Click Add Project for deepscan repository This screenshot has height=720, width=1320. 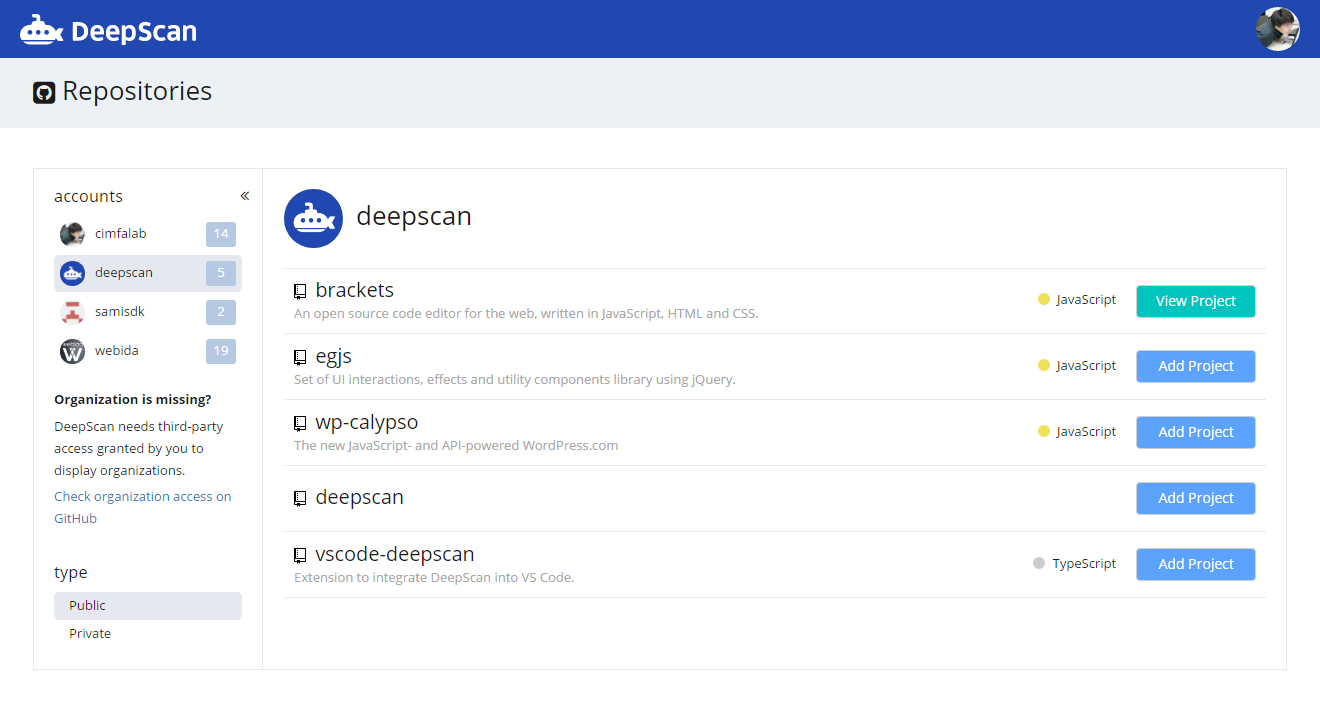click(x=1195, y=498)
